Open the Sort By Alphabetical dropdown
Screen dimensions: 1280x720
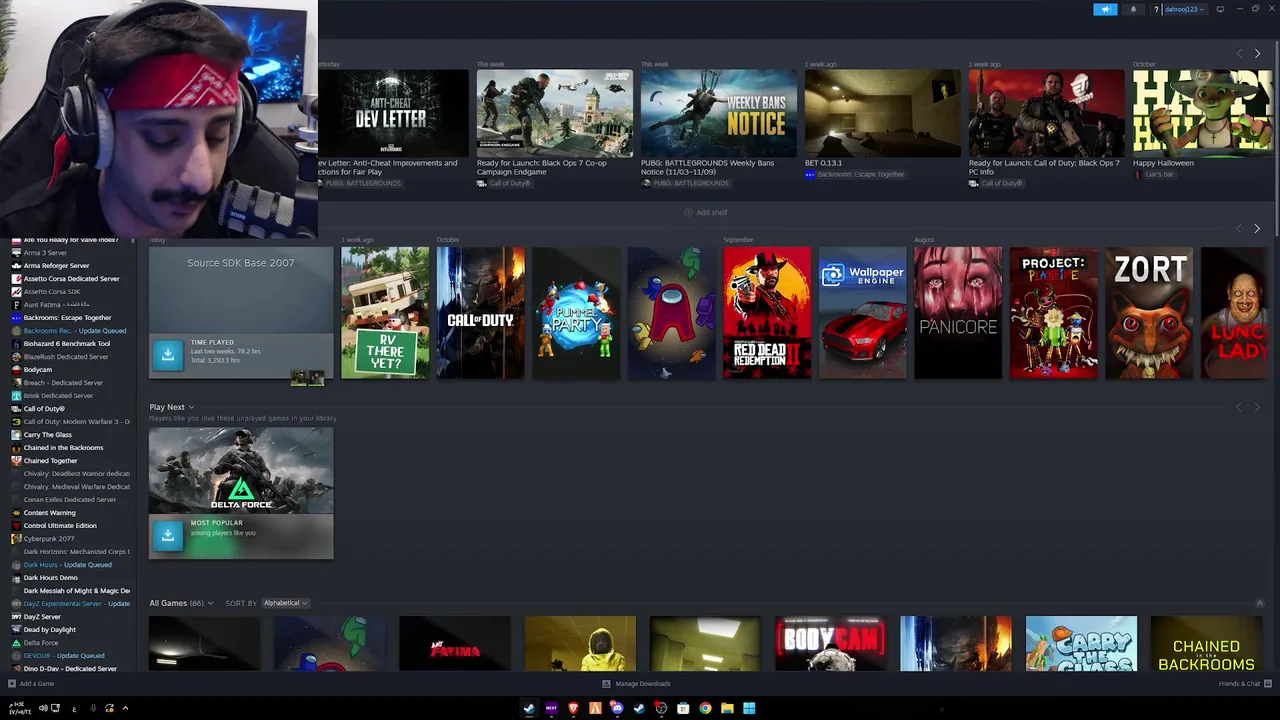coord(285,603)
